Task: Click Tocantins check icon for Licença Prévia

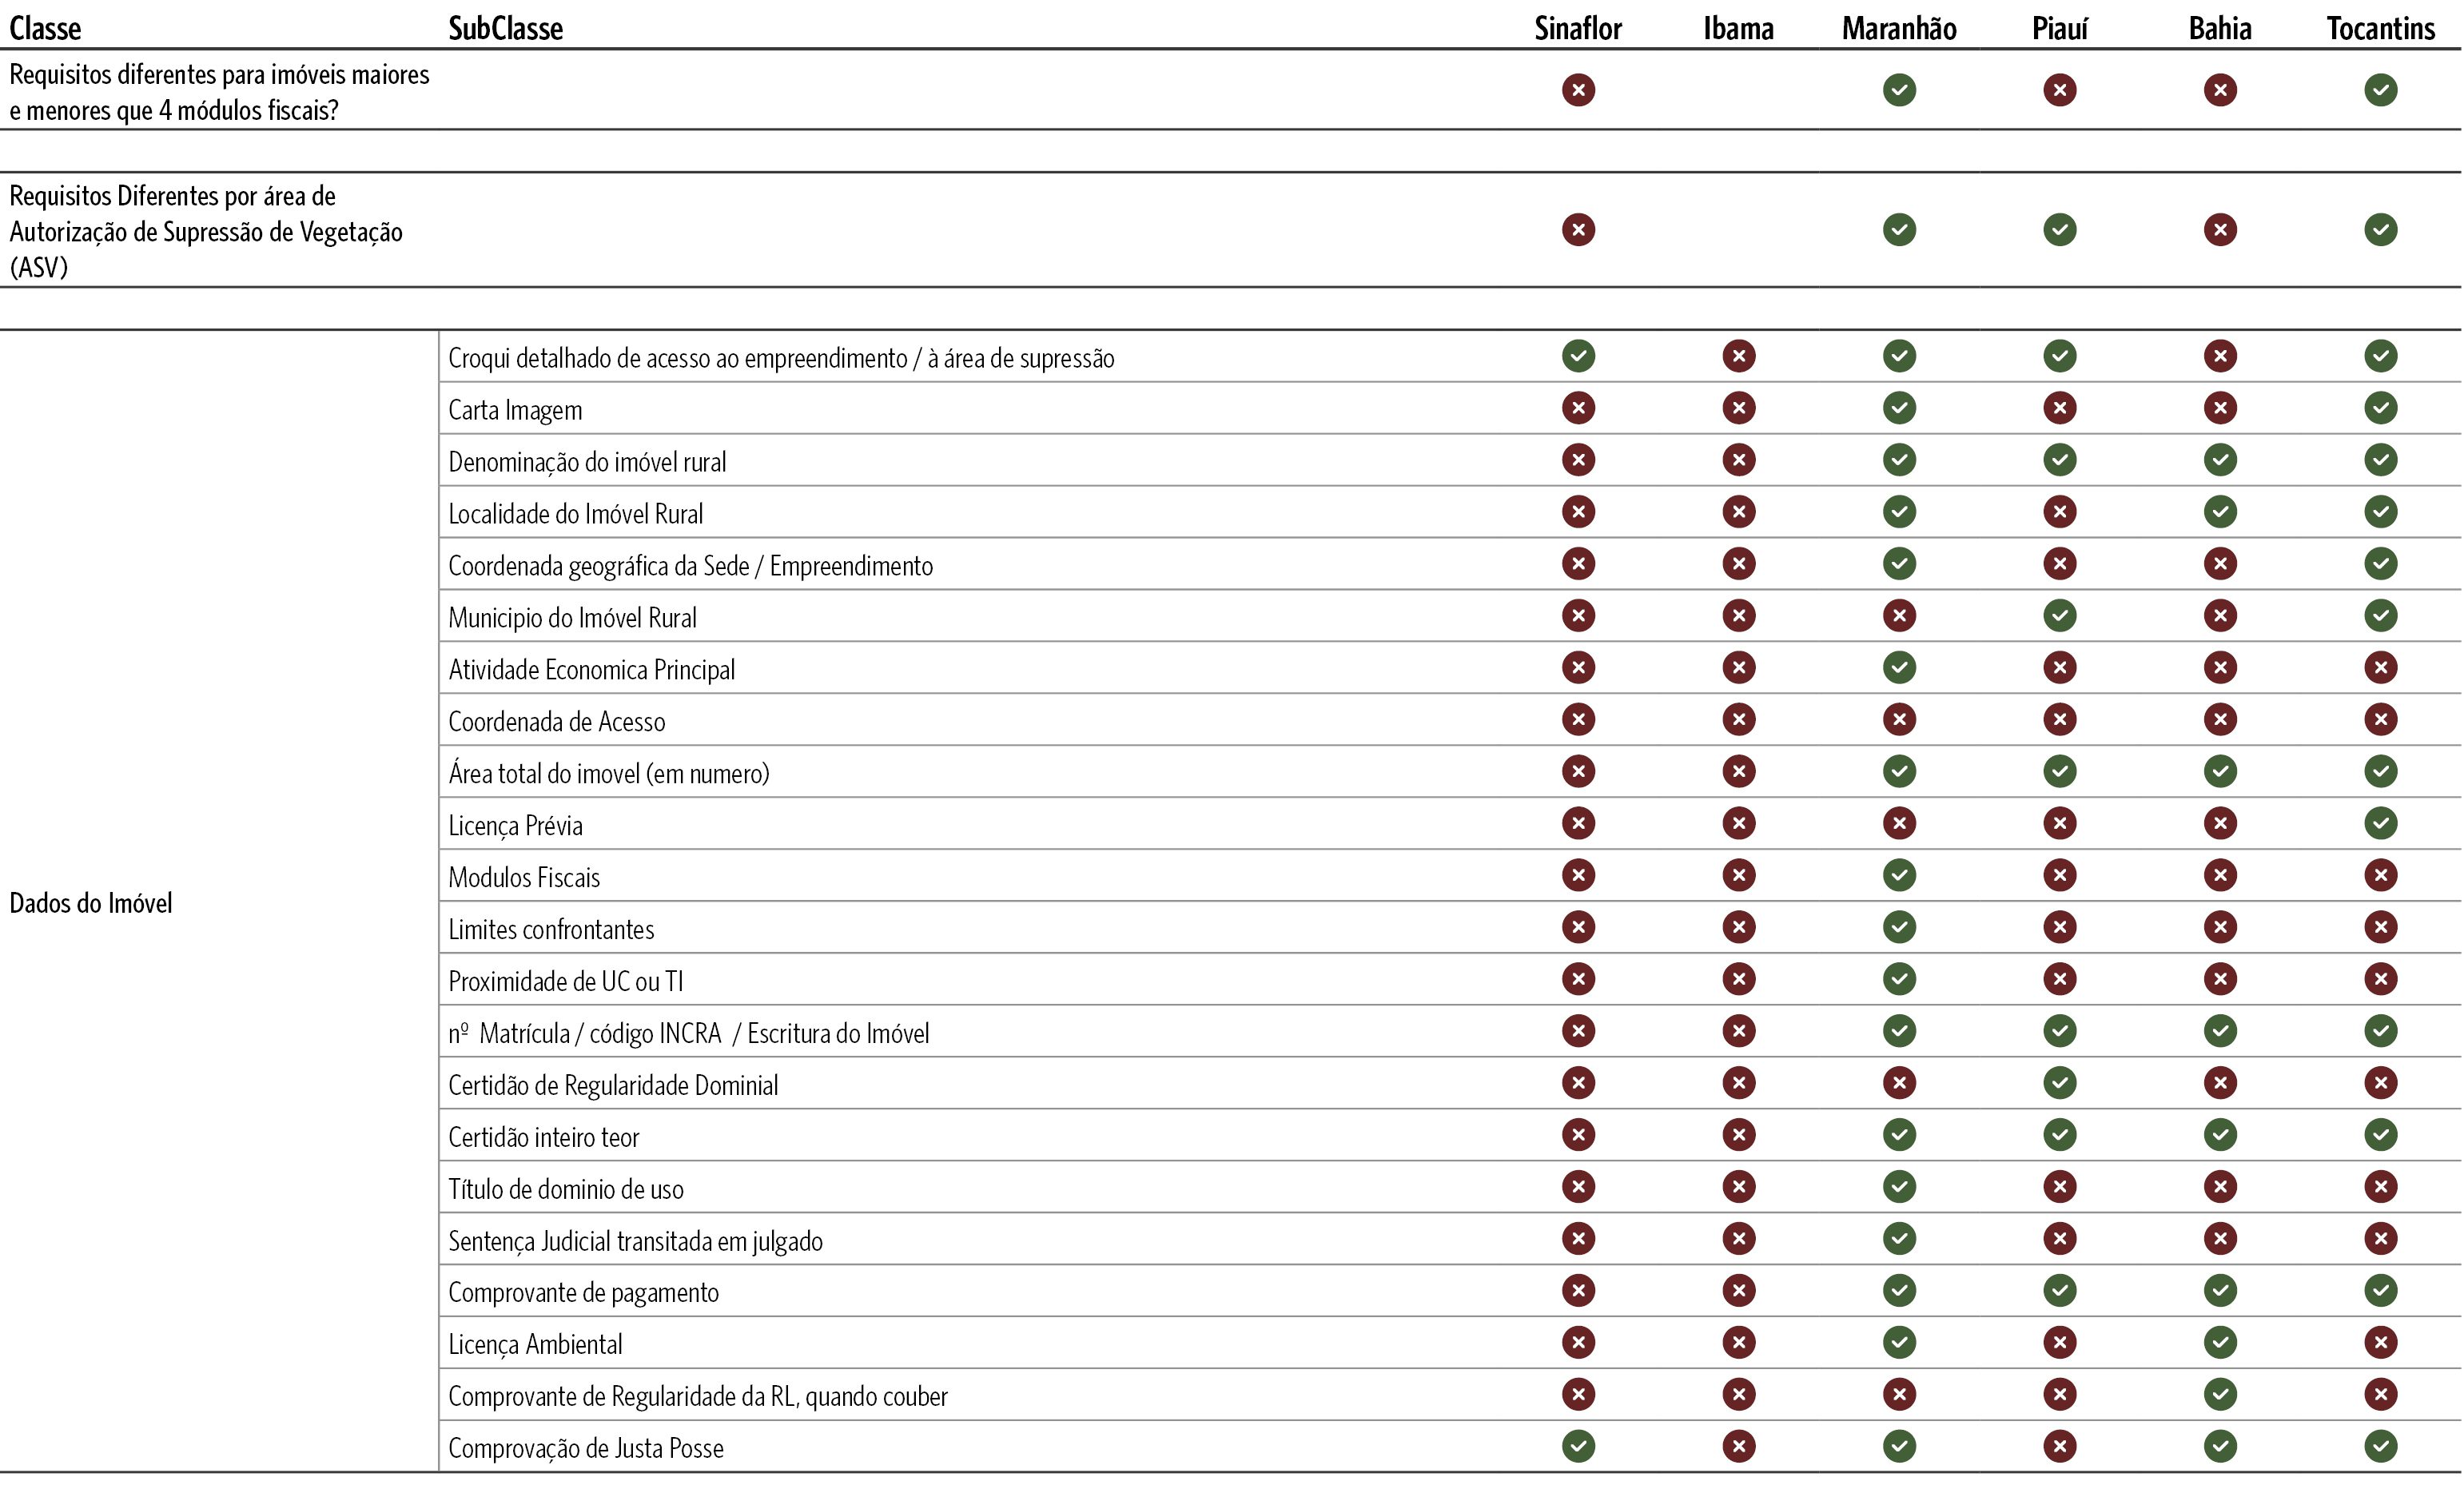Action: pos(2380,823)
